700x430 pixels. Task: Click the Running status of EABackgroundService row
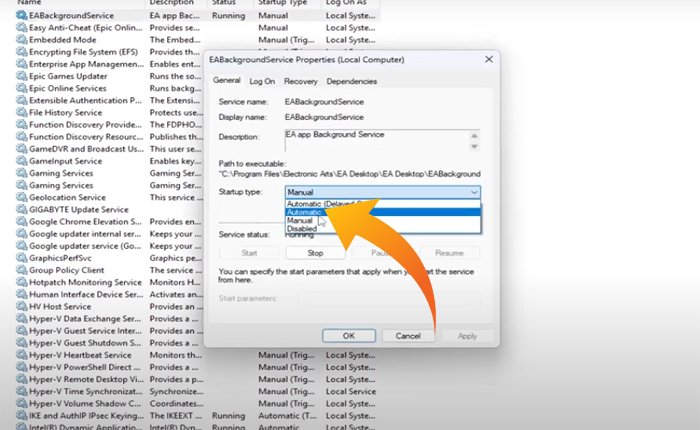[229, 15]
